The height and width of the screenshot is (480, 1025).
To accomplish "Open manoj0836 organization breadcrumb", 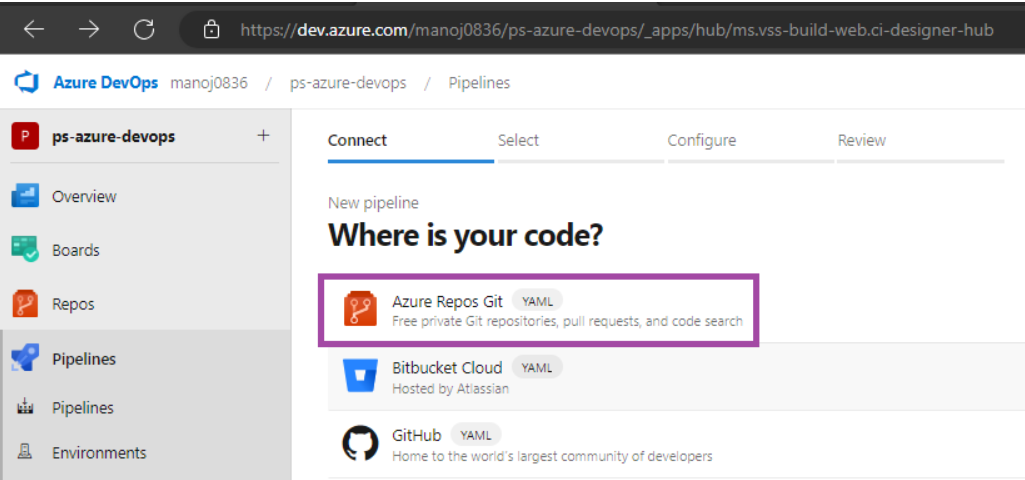I will [209, 83].
